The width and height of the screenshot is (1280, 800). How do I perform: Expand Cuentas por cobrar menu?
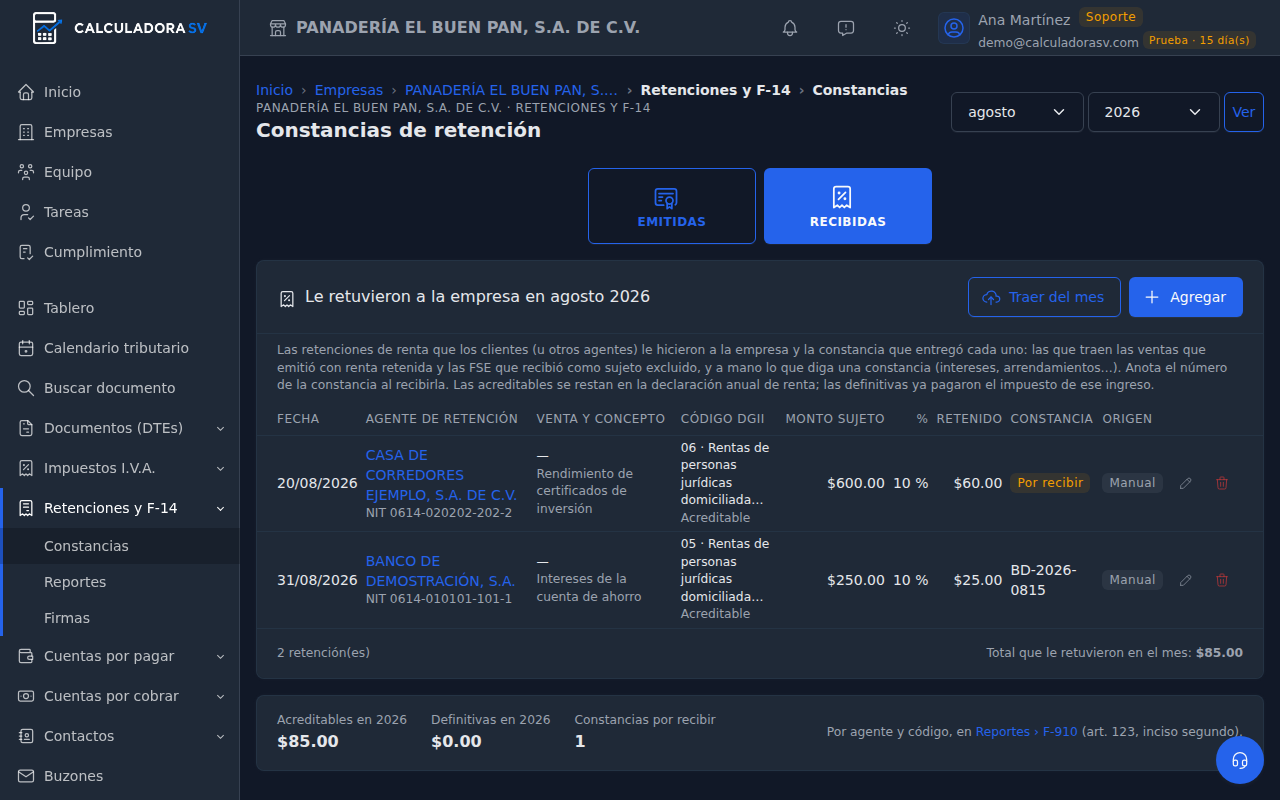click(120, 696)
